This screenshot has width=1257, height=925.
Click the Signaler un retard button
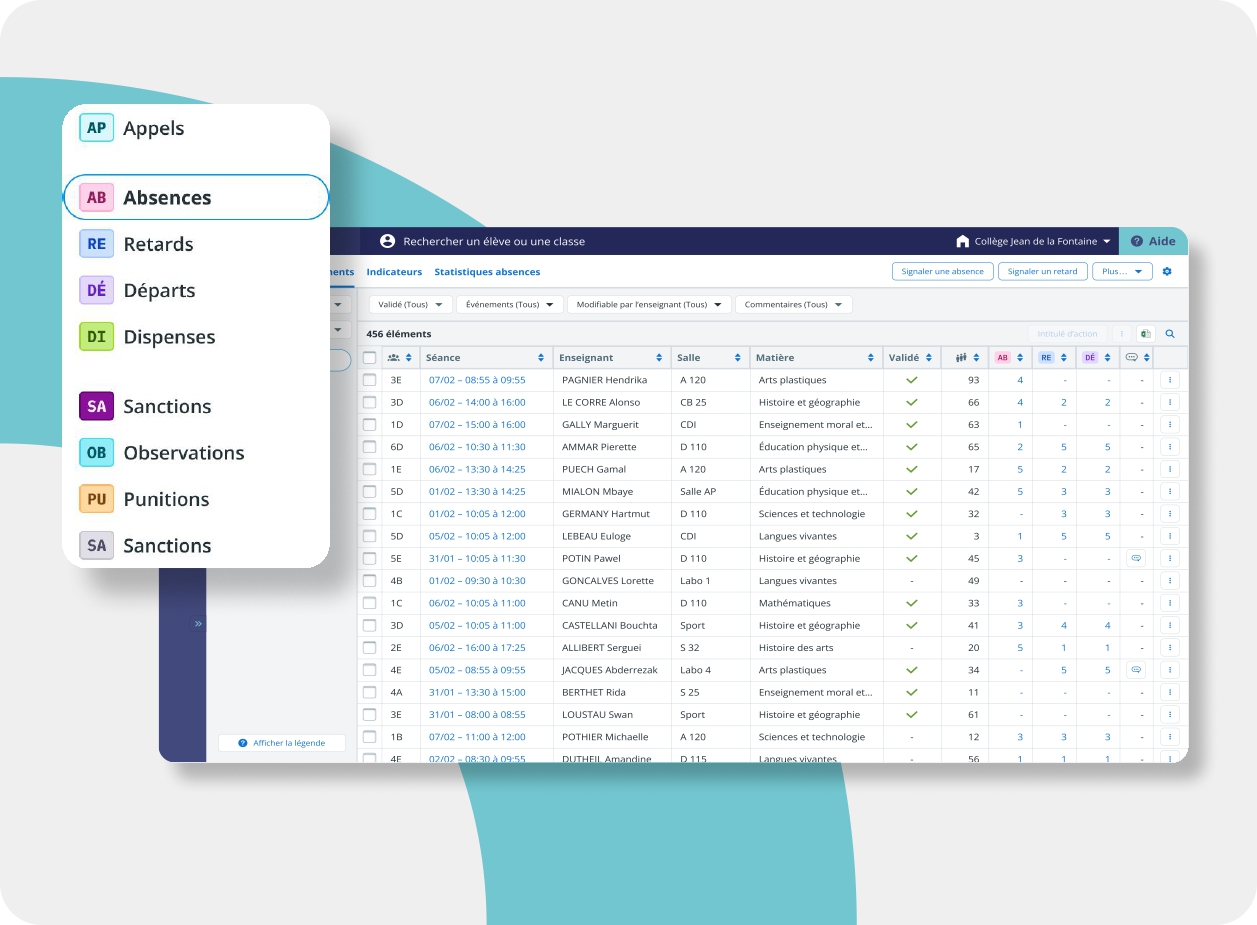coord(1042,271)
